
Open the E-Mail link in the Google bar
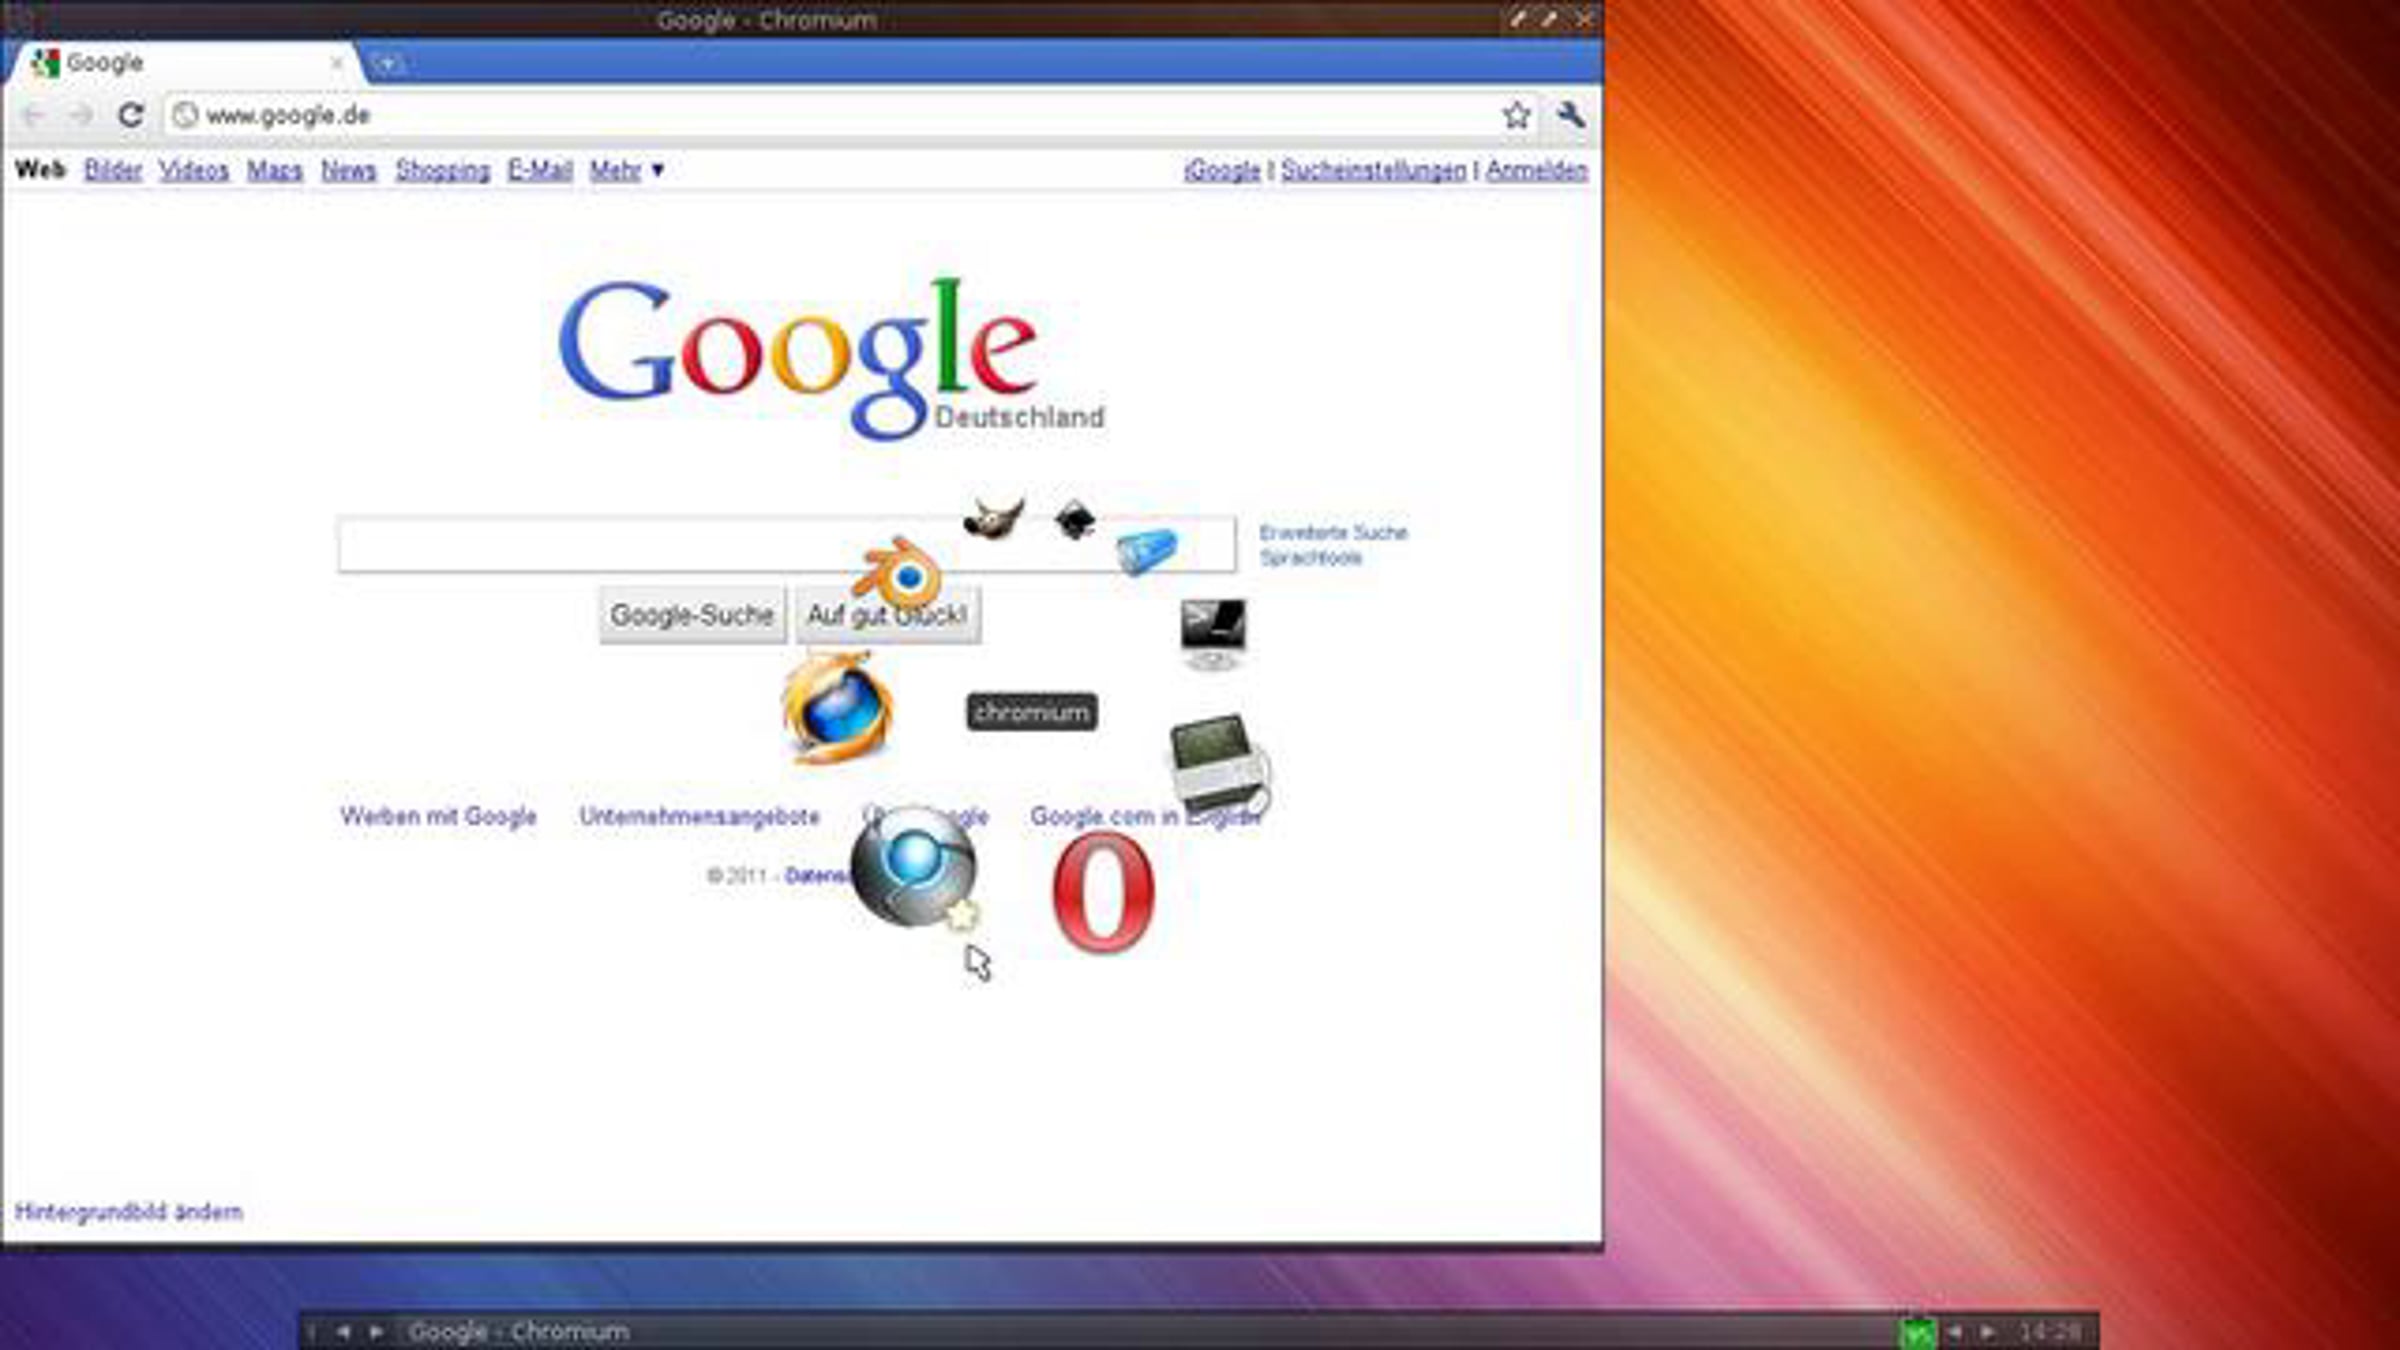coord(540,170)
